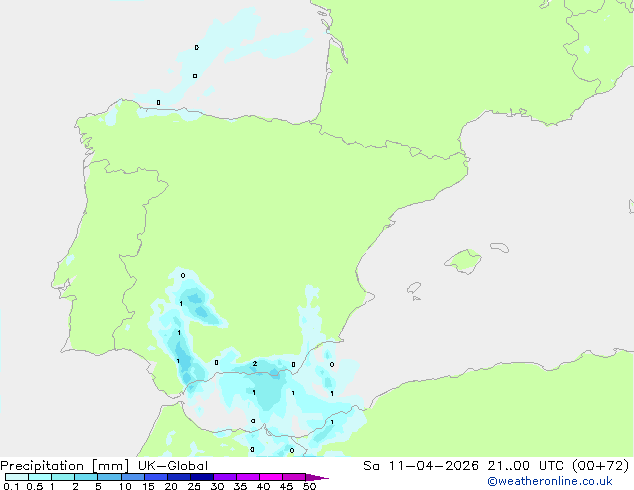Screen dimensions: 634x490
Task: Choose the 25–30 mm dark navy legend swatch
Action: [x=202, y=477]
